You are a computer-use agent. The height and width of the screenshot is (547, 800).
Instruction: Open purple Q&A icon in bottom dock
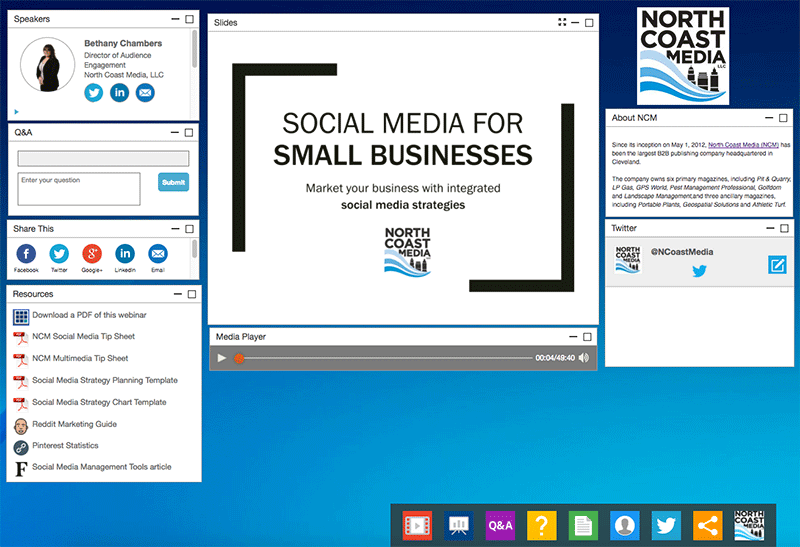[500, 525]
